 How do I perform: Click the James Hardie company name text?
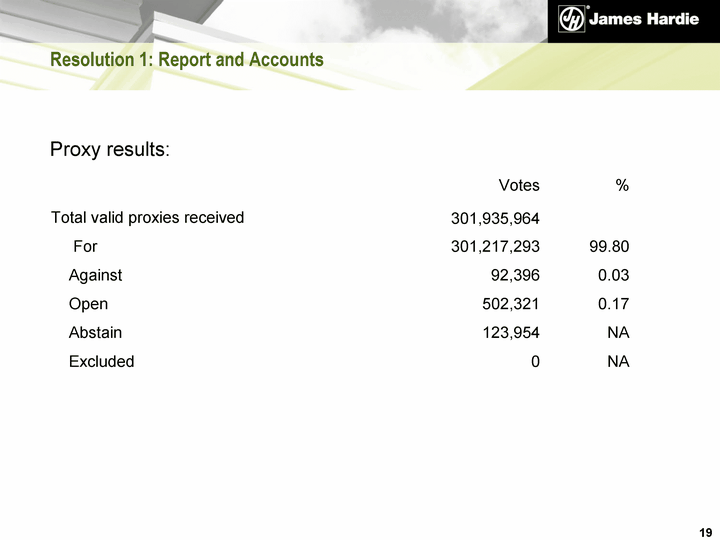[644, 20]
